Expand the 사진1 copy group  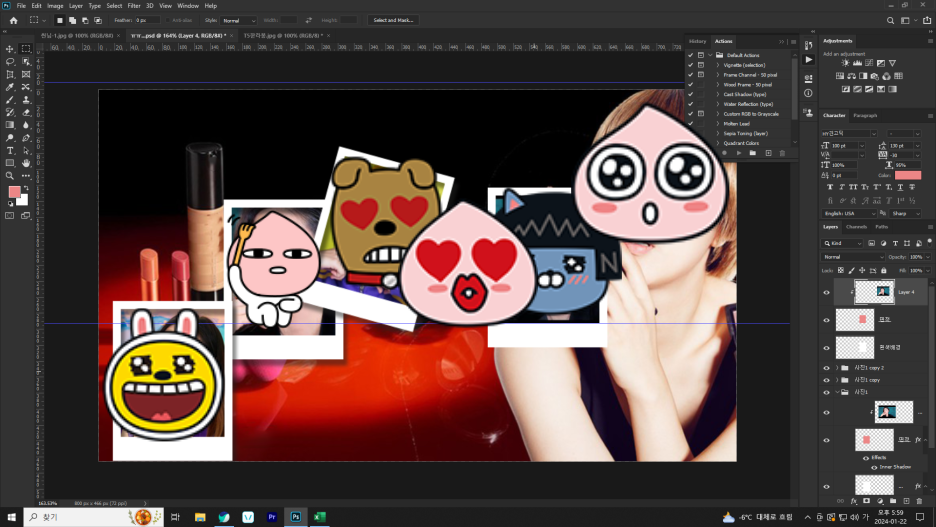point(837,380)
